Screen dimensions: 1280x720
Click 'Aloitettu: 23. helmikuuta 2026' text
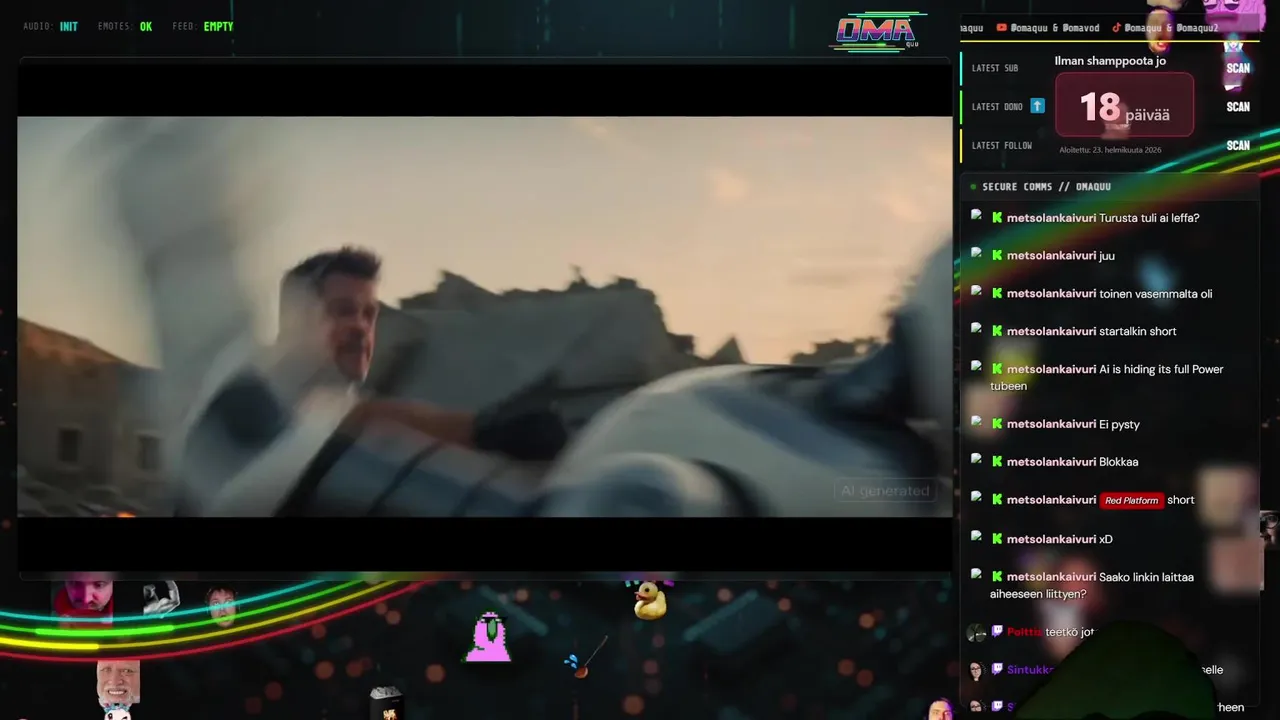(1110, 150)
